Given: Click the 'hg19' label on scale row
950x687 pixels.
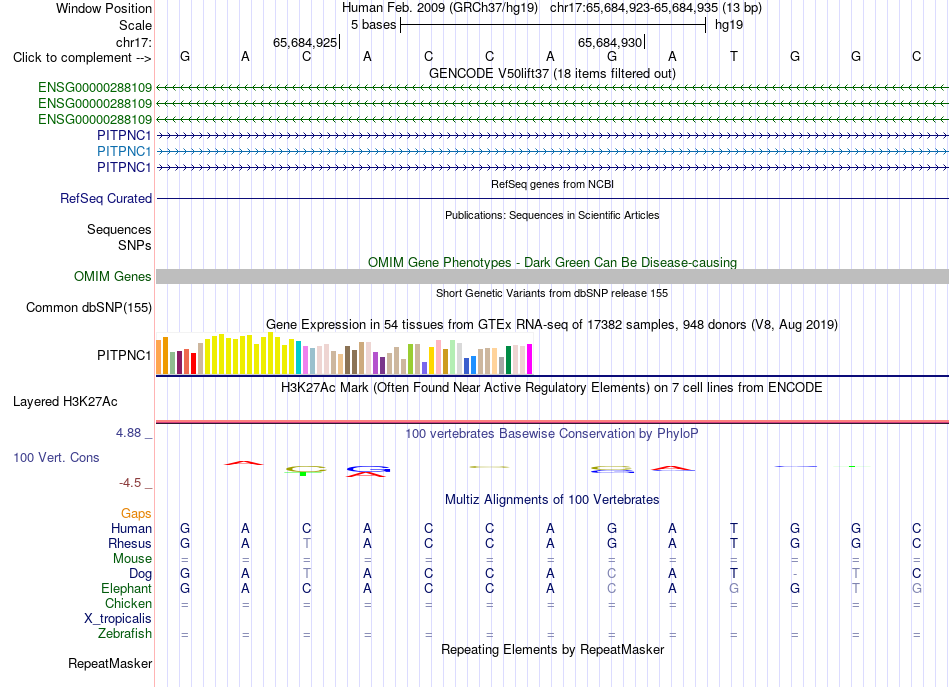Looking at the screenshot, I should tap(729, 25).
